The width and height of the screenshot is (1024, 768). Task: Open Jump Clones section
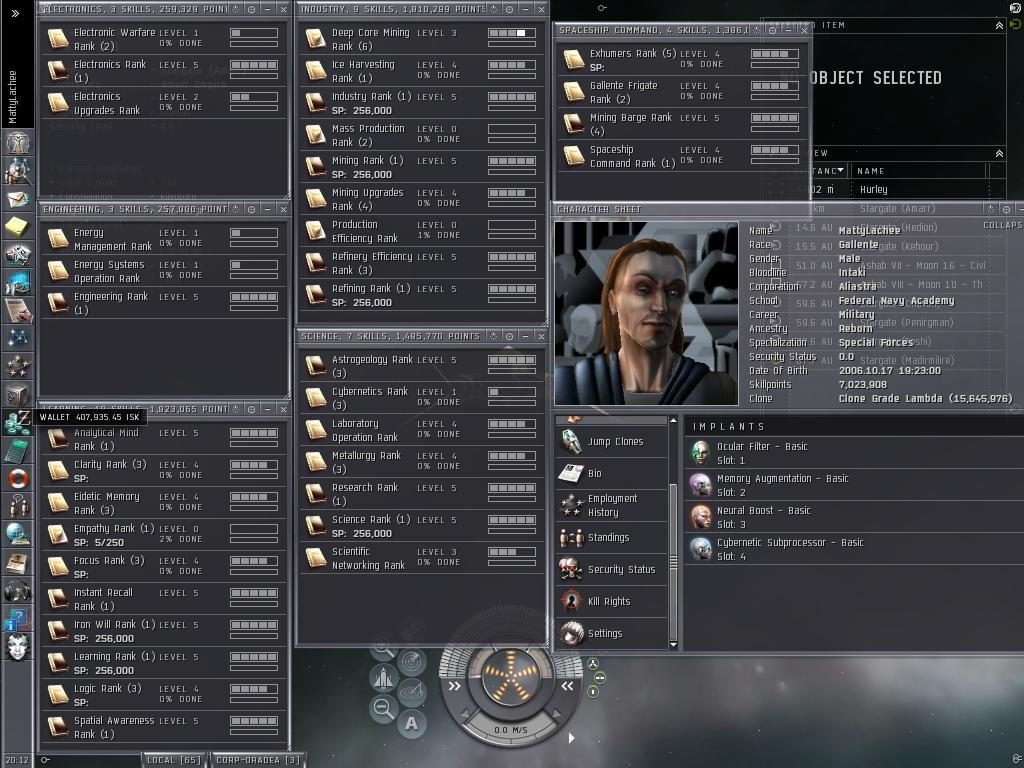[x=611, y=441]
